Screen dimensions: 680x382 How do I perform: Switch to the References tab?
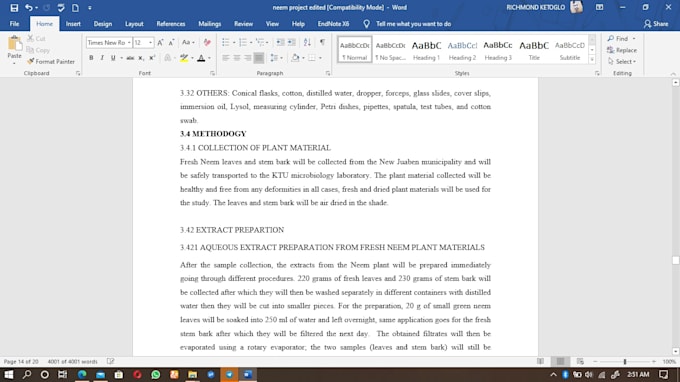tap(171, 24)
